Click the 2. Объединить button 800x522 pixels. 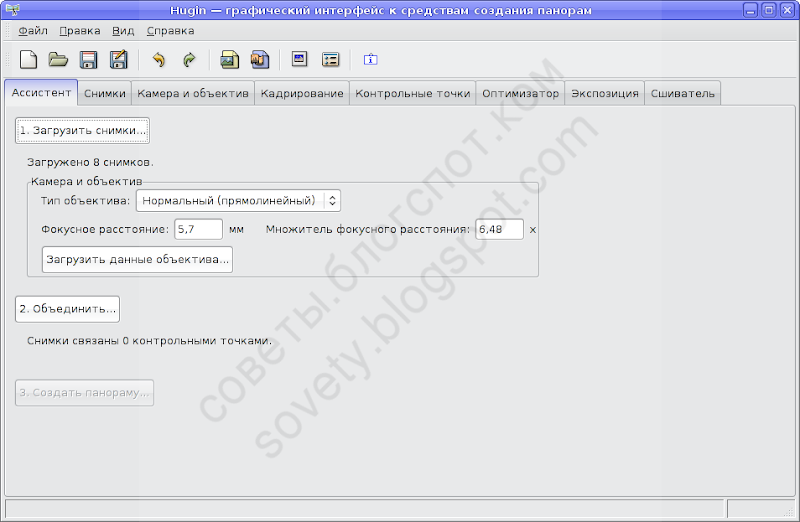click(67, 309)
